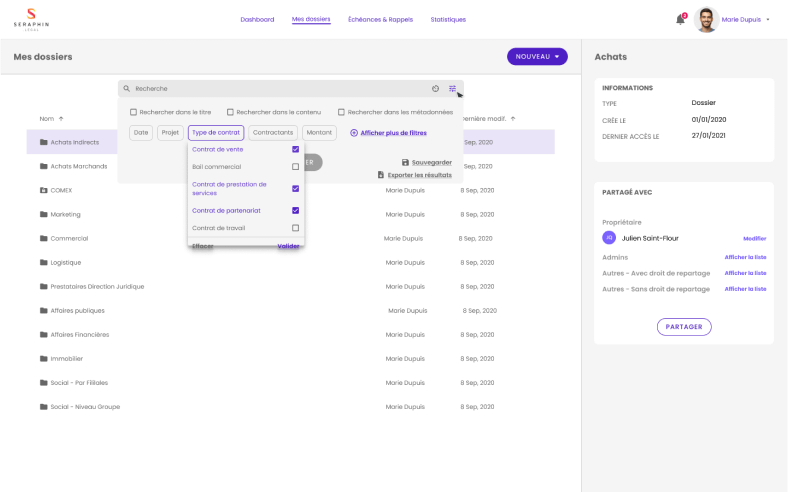Open the search filters settings icon
The height and width of the screenshot is (492, 788).
tap(452, 89)
